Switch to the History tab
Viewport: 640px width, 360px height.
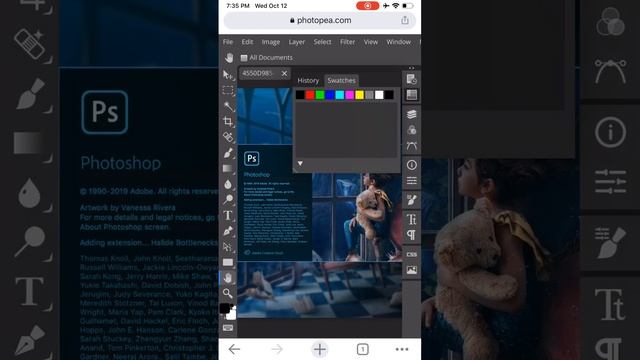tap(308, 80)
